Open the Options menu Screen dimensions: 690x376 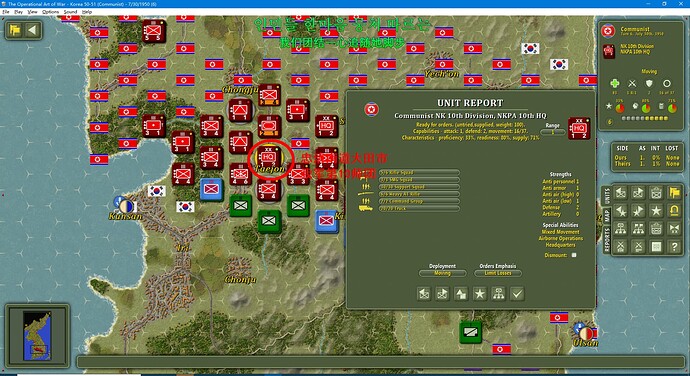tap(50, 12)
